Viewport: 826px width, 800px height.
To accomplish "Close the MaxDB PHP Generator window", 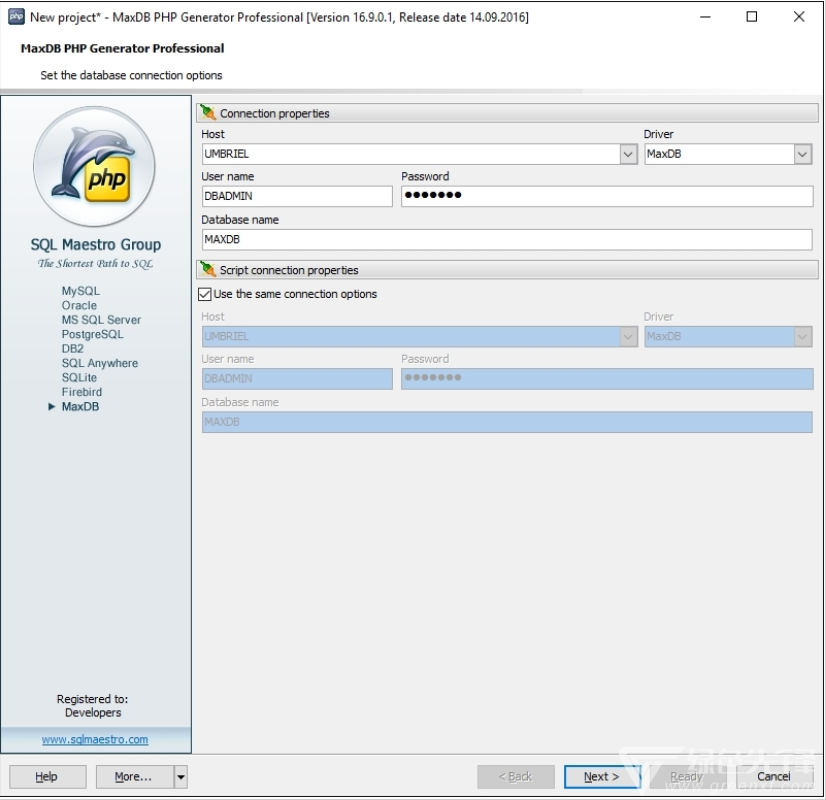I will 799,17.
